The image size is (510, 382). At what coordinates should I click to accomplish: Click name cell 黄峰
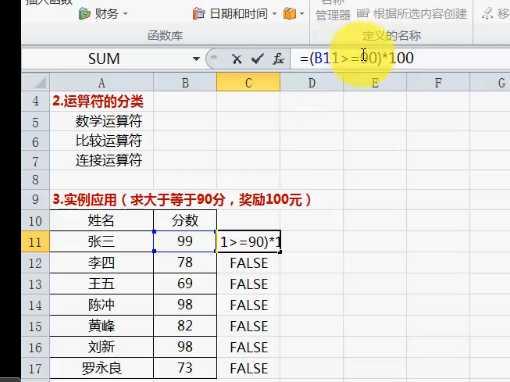[101, 326]
